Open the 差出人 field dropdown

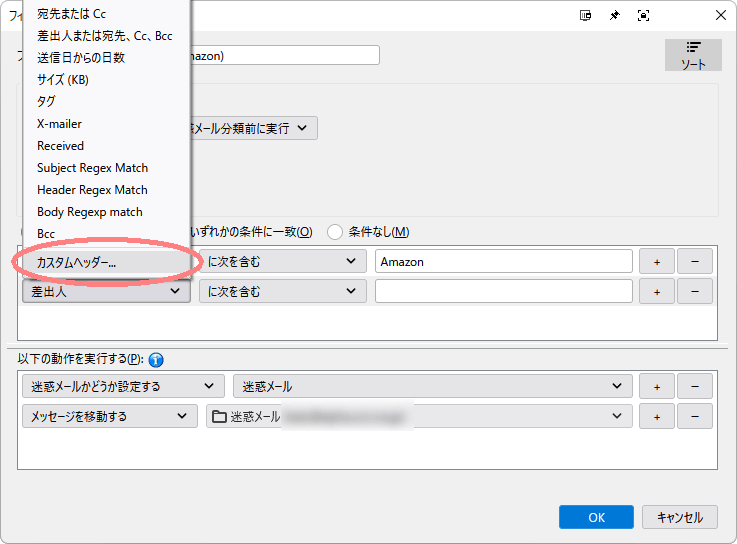tap(106, 291)
